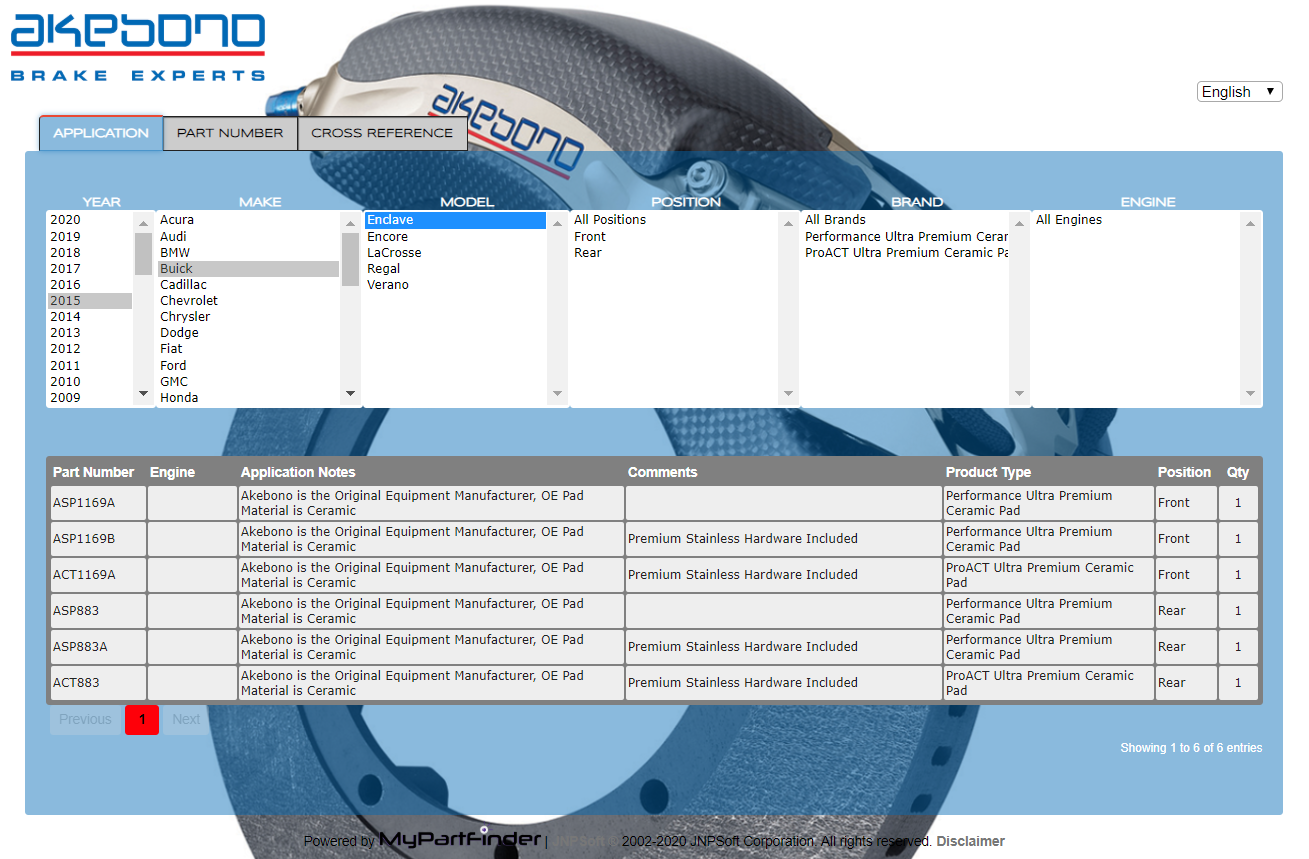This screenshot has width=1309, height=859.
Task: Select the Verano model
Action: click(455, 285)
